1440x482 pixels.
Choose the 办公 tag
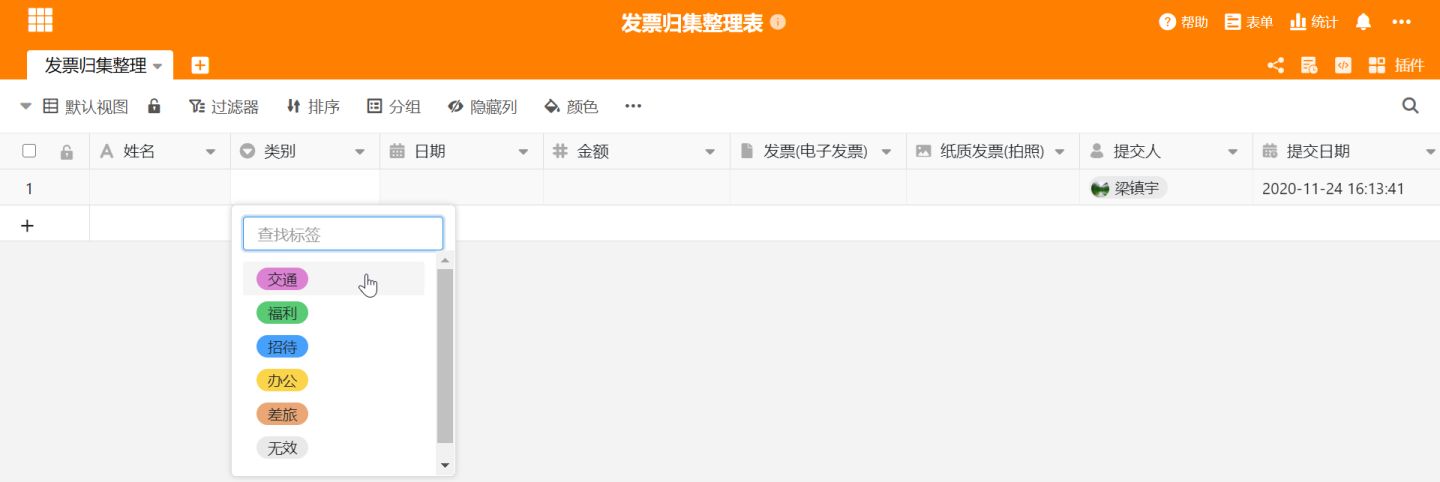point(282,380)
